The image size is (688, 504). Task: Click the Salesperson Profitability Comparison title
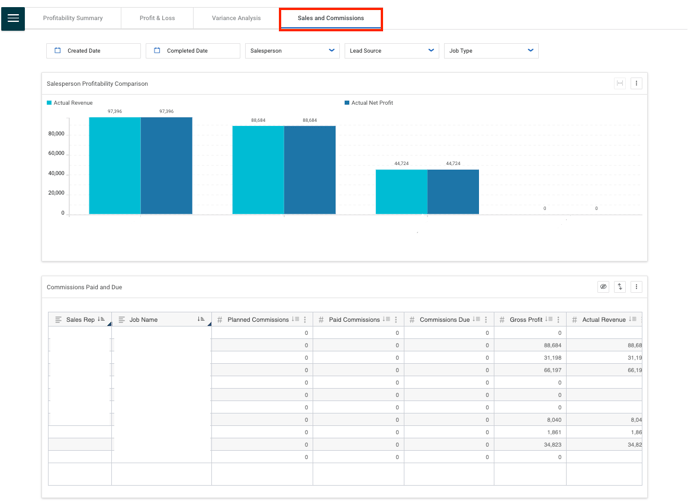(x=97, y=83)
